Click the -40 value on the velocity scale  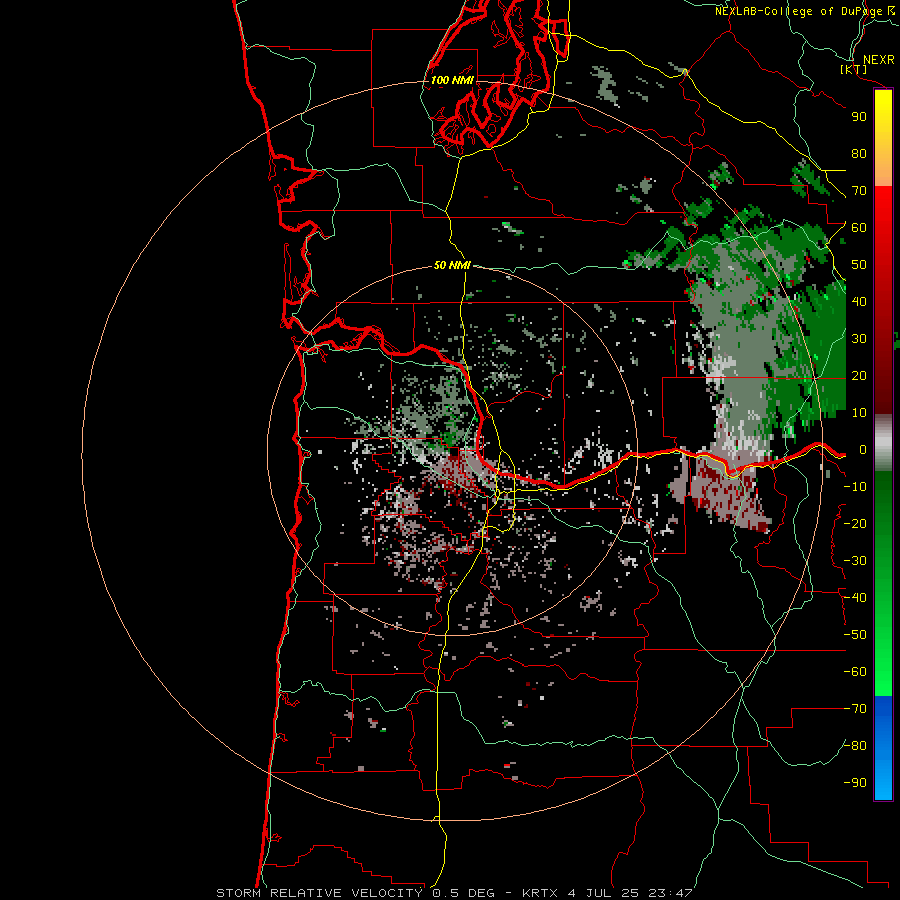click(855, 598)
